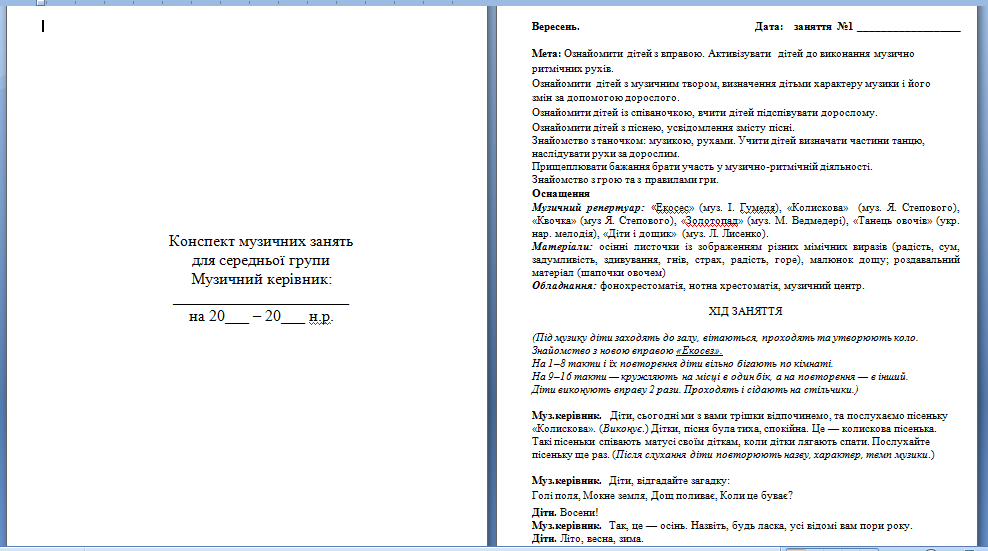
Task: Click the heading "Вересень."
Action: 555,26
